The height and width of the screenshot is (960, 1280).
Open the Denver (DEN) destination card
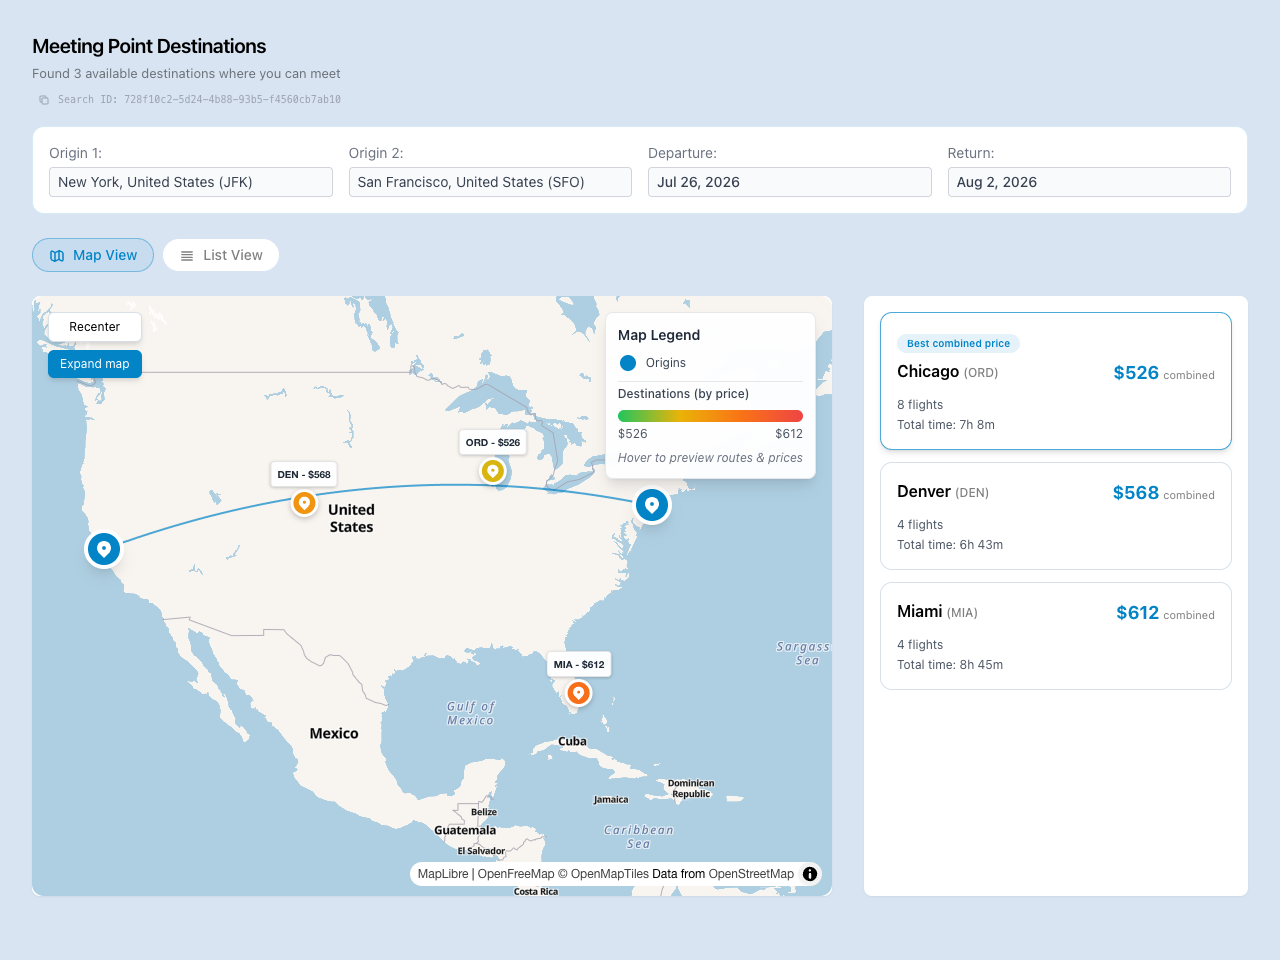click(x=1056, y=516)
